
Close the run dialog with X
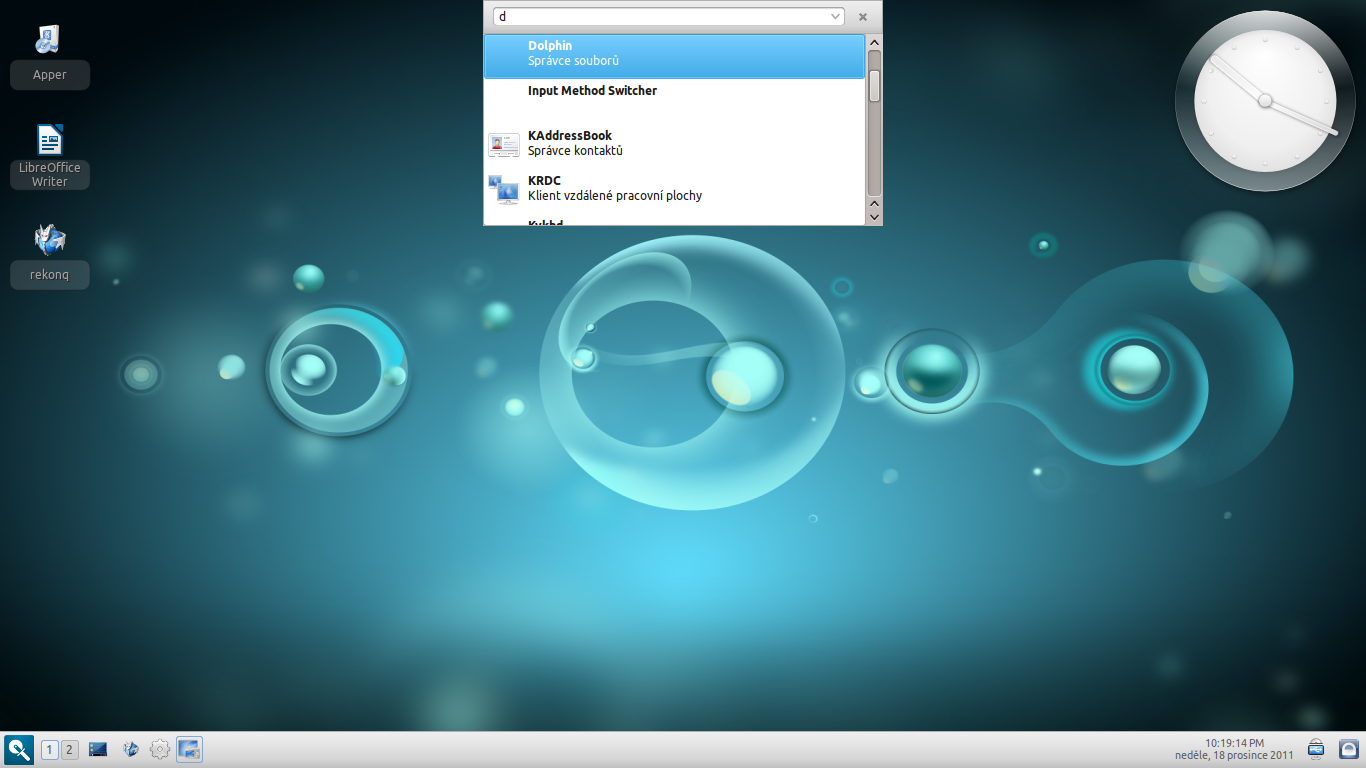863,17
